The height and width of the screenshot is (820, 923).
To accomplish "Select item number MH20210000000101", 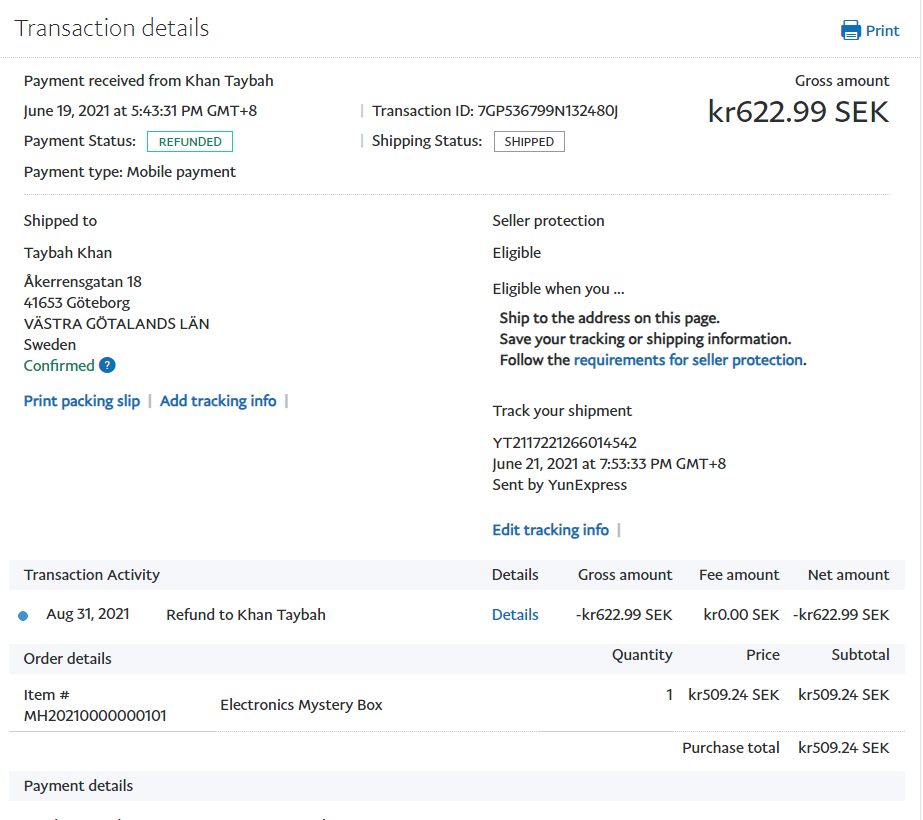I will pos(95,716).
